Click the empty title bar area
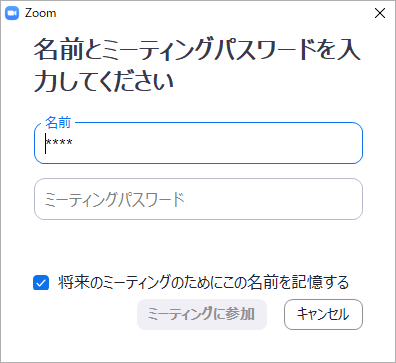The height and width of the screenshot is (363, 396). [x=213, y=13]
